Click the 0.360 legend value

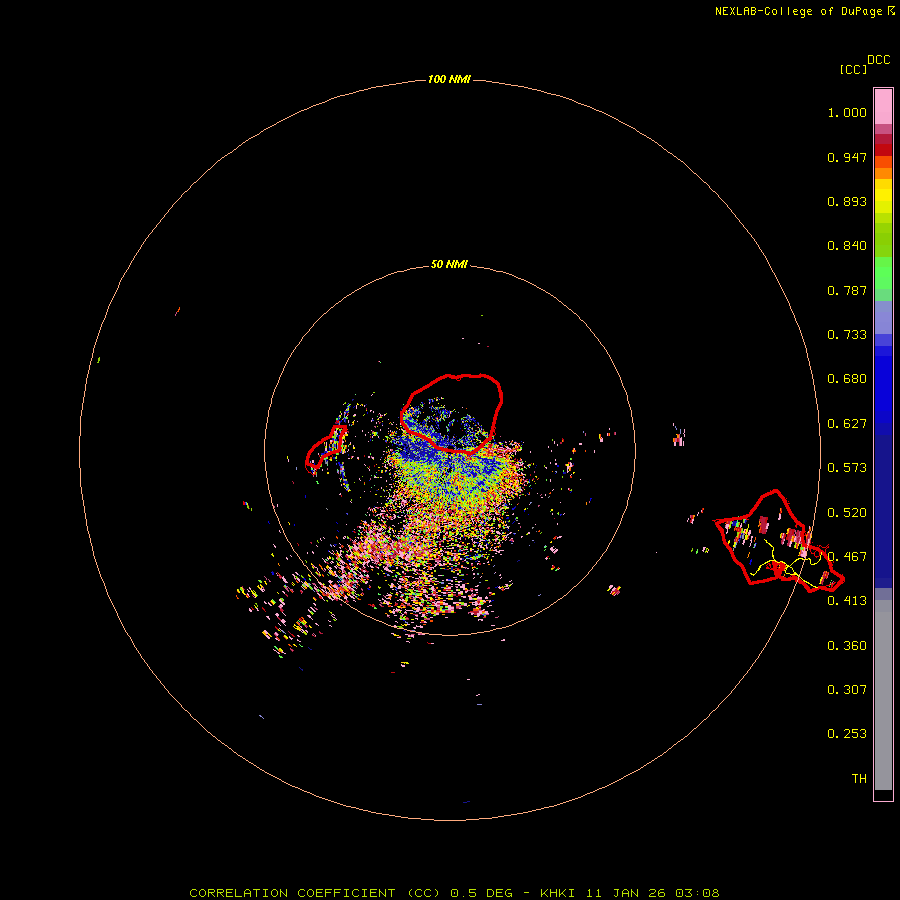(x=847, y=646)
